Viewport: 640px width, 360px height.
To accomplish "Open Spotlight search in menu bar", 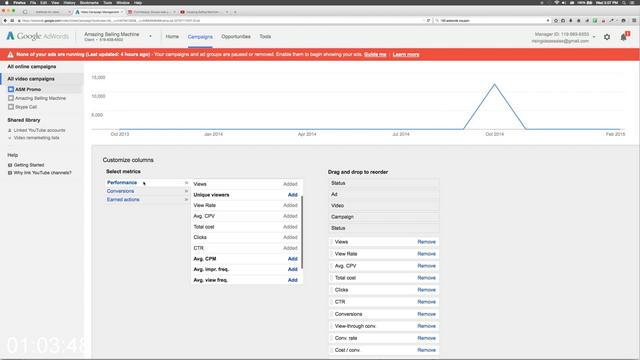I will tap(624, 2).
